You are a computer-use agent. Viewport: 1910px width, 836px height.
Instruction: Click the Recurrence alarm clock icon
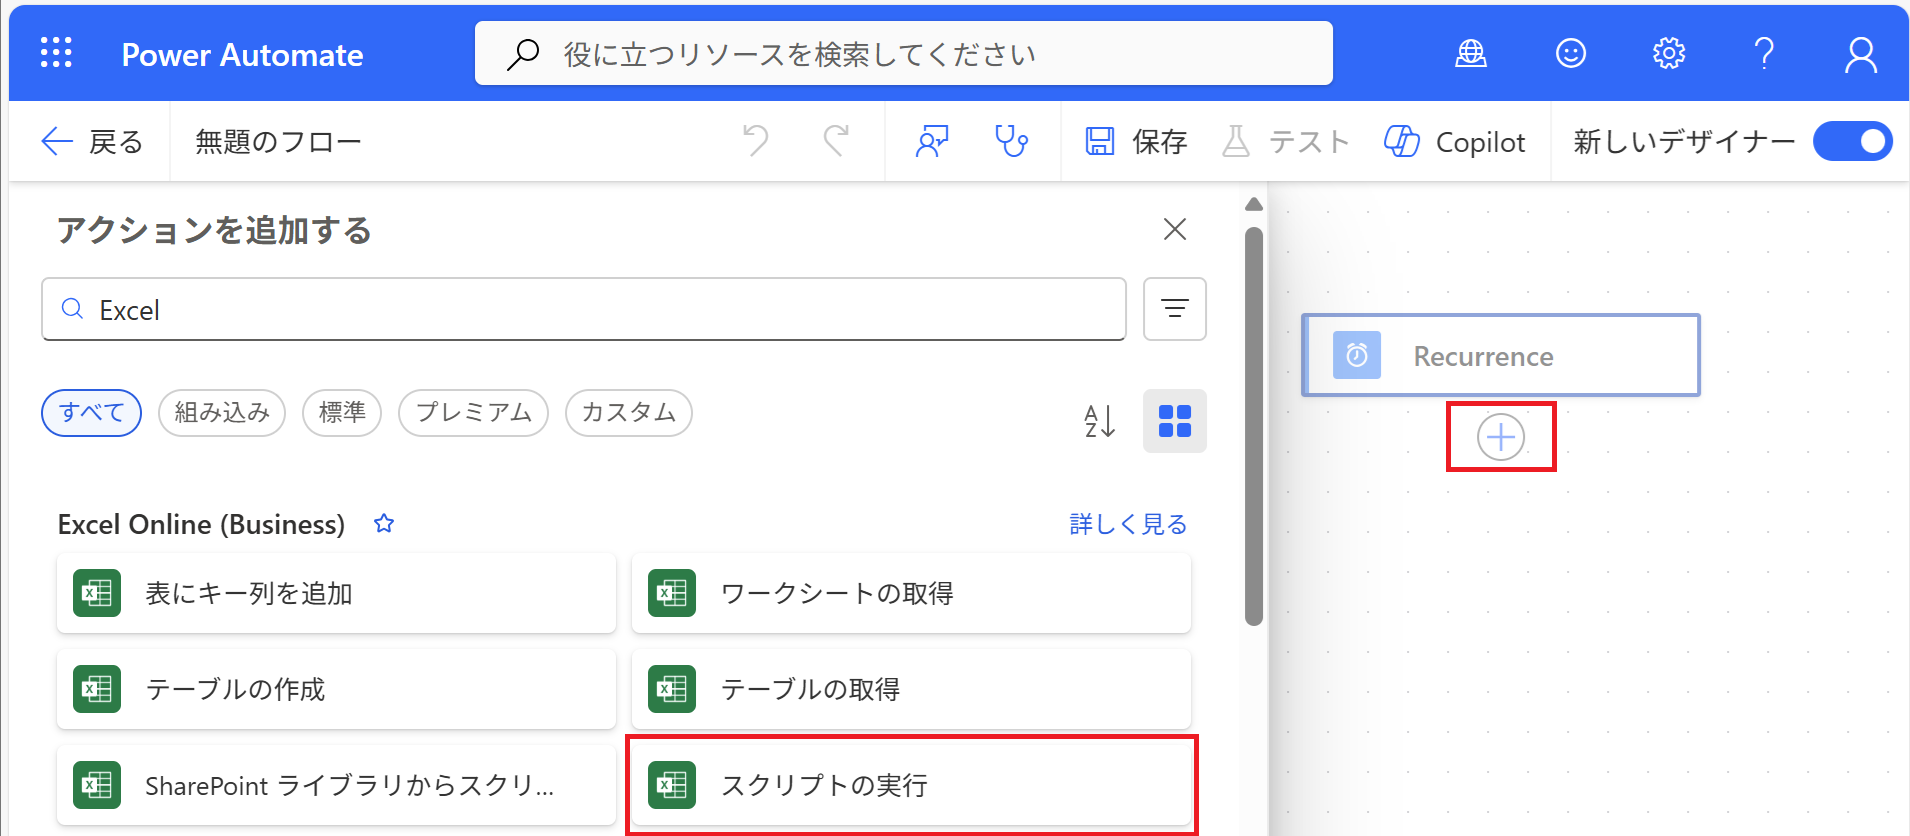[x=1357, y=355]
